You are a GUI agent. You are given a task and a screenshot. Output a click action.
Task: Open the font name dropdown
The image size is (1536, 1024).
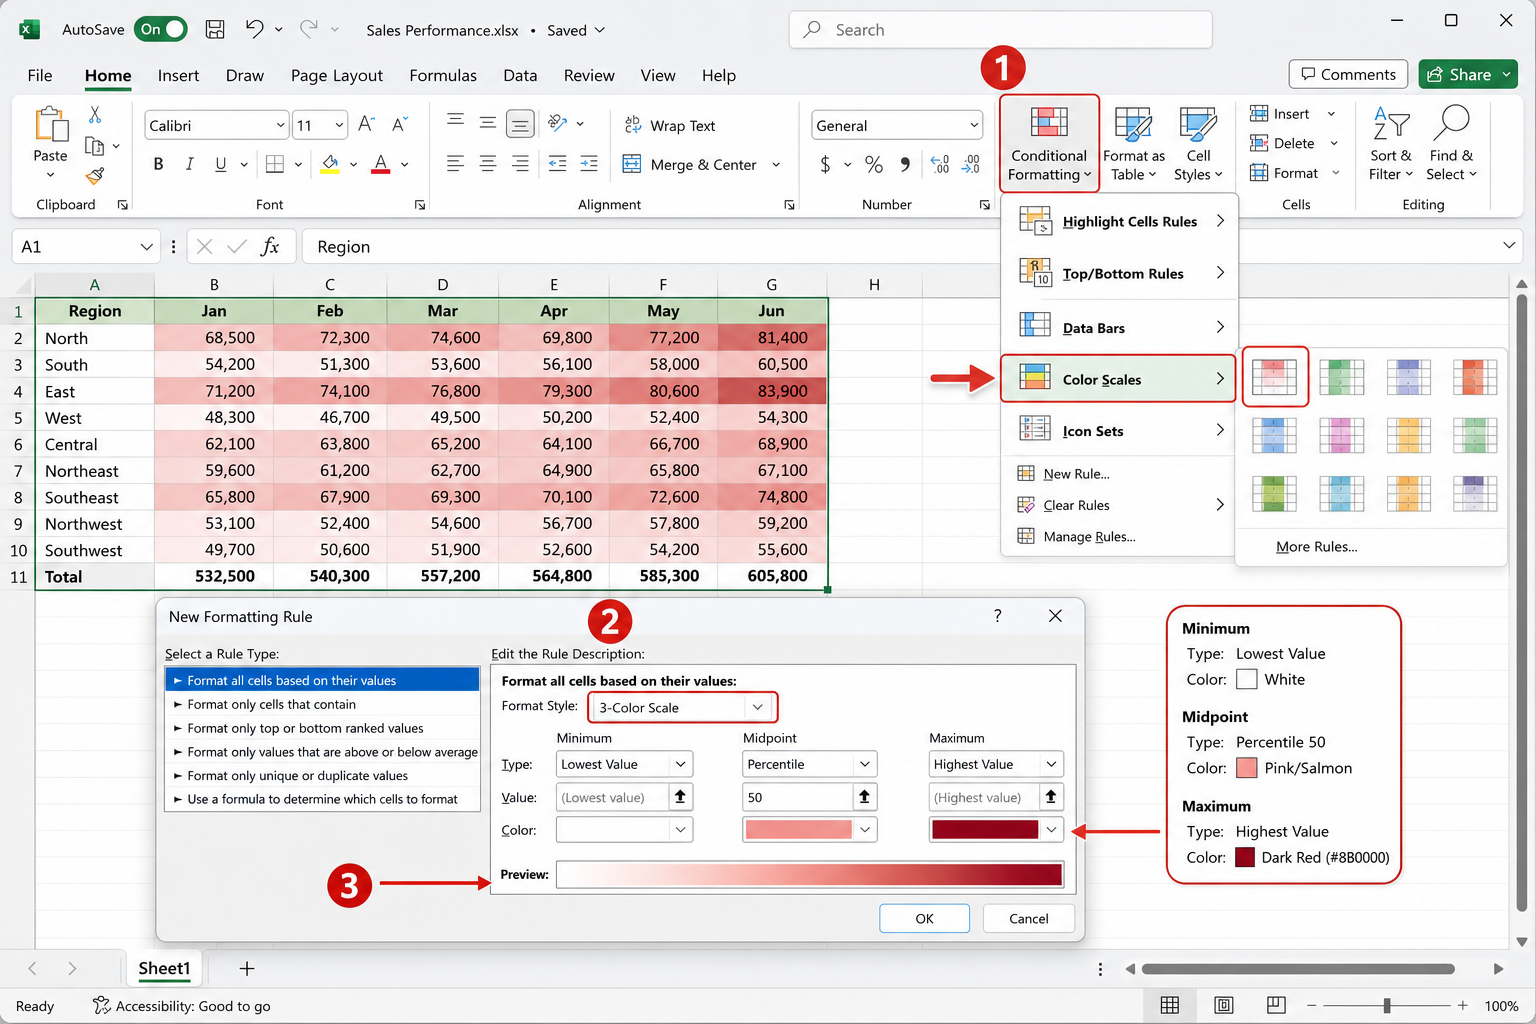coord(280,125)
